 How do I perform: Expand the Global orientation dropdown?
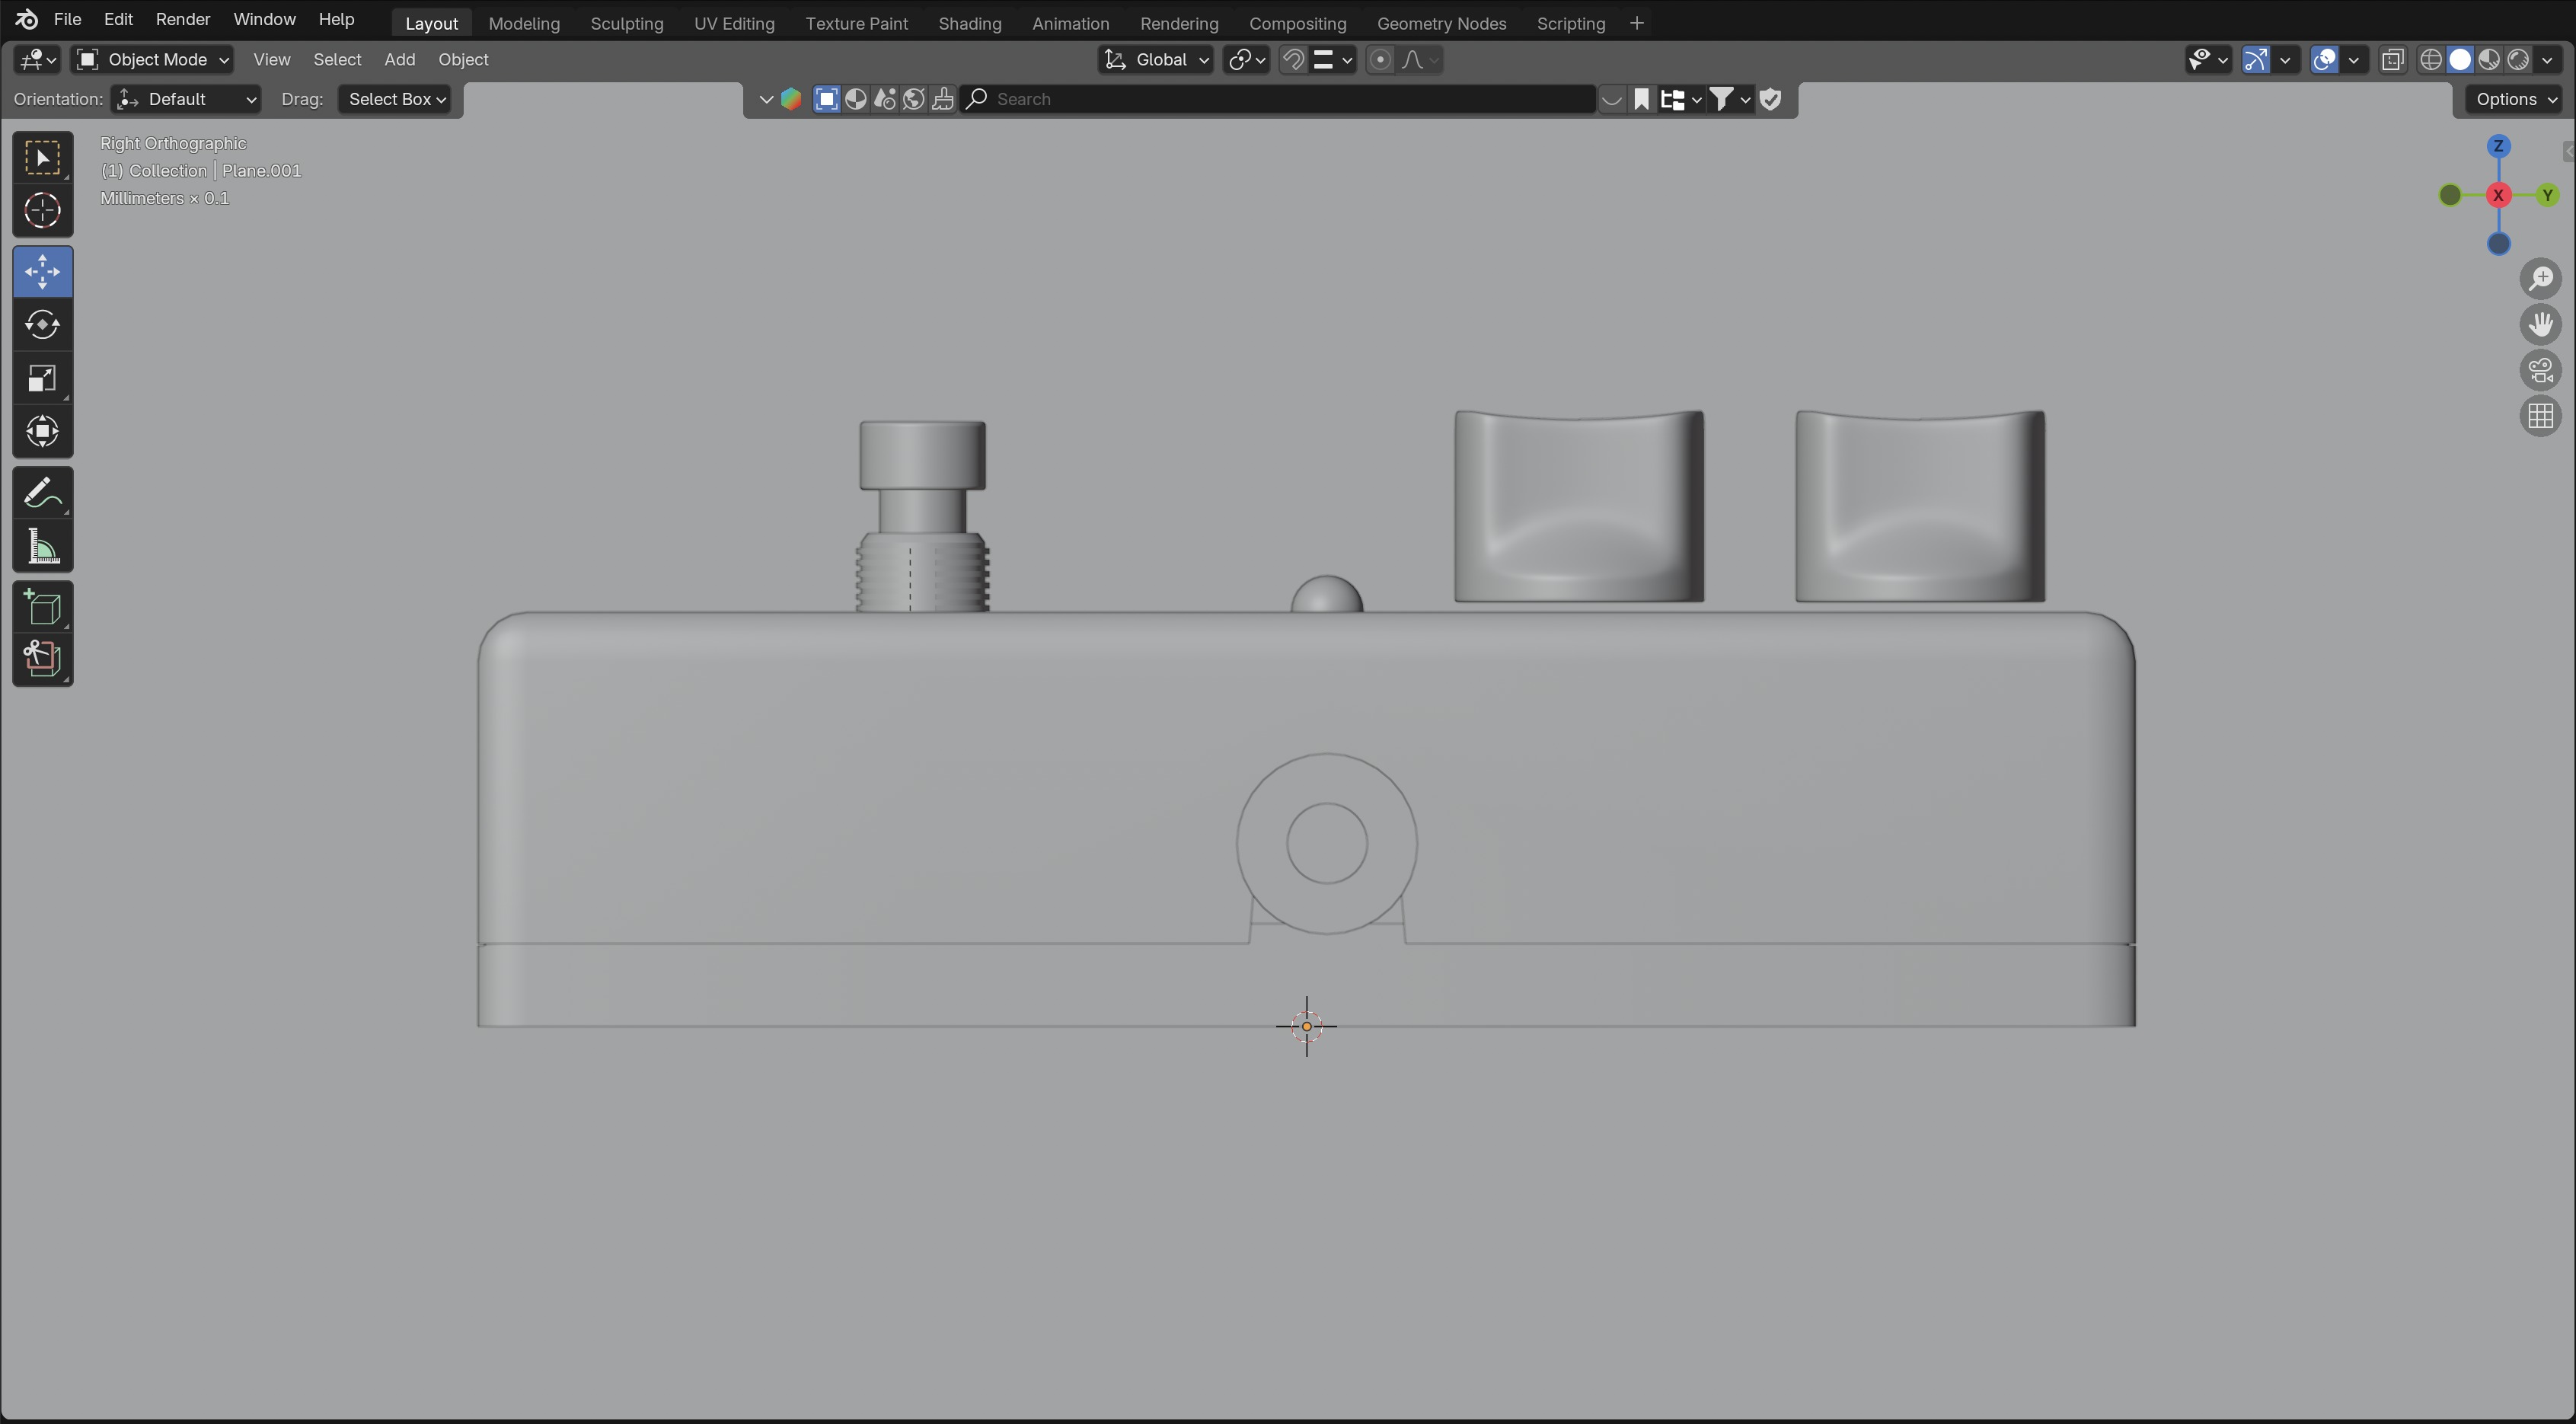pos(1156,60)
